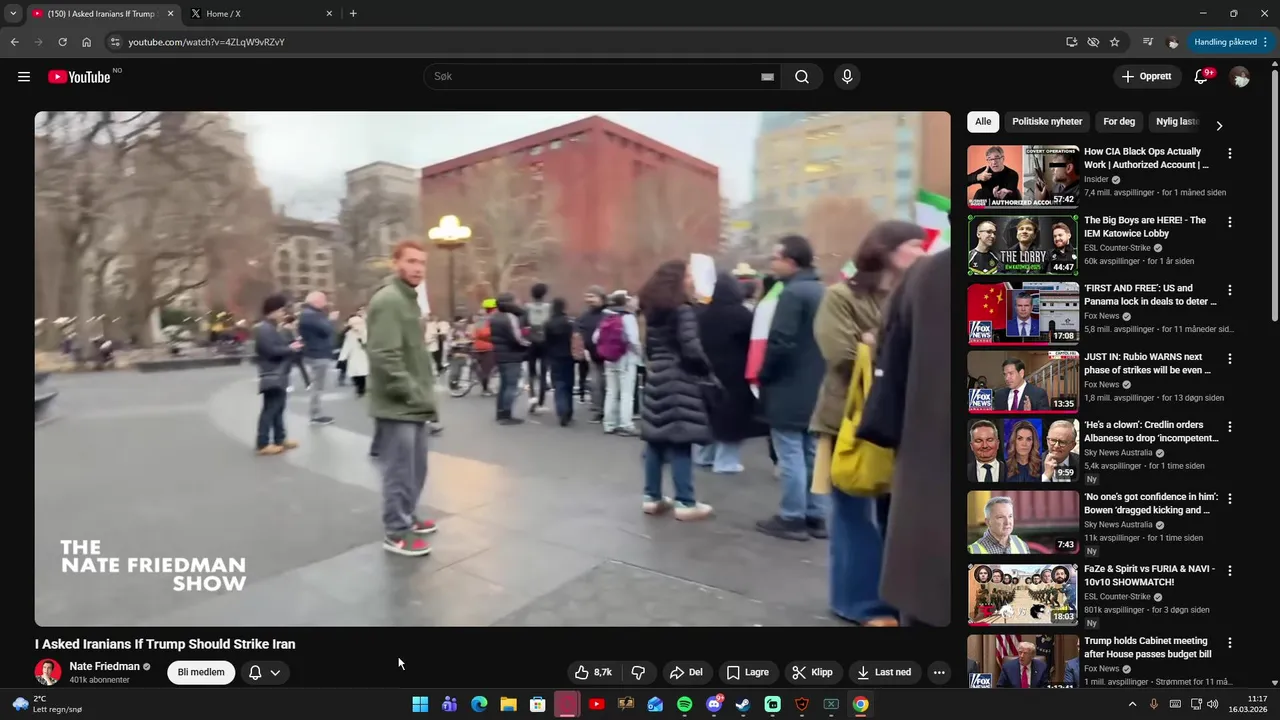Open more actions ellipsis under video
1280x720 pixels.
point(939,673)
